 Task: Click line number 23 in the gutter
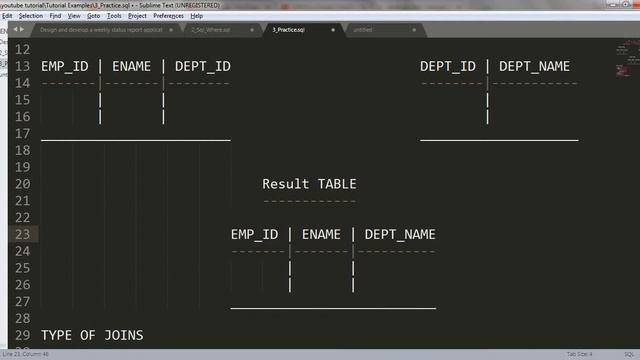pyautogui.click(x=22, y=234)
